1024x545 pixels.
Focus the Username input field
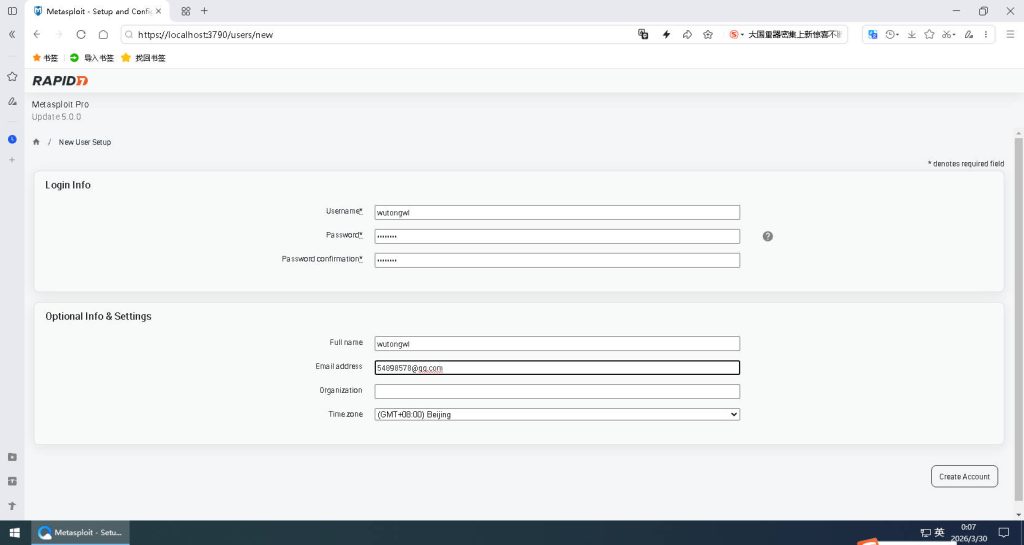(557, 212)
